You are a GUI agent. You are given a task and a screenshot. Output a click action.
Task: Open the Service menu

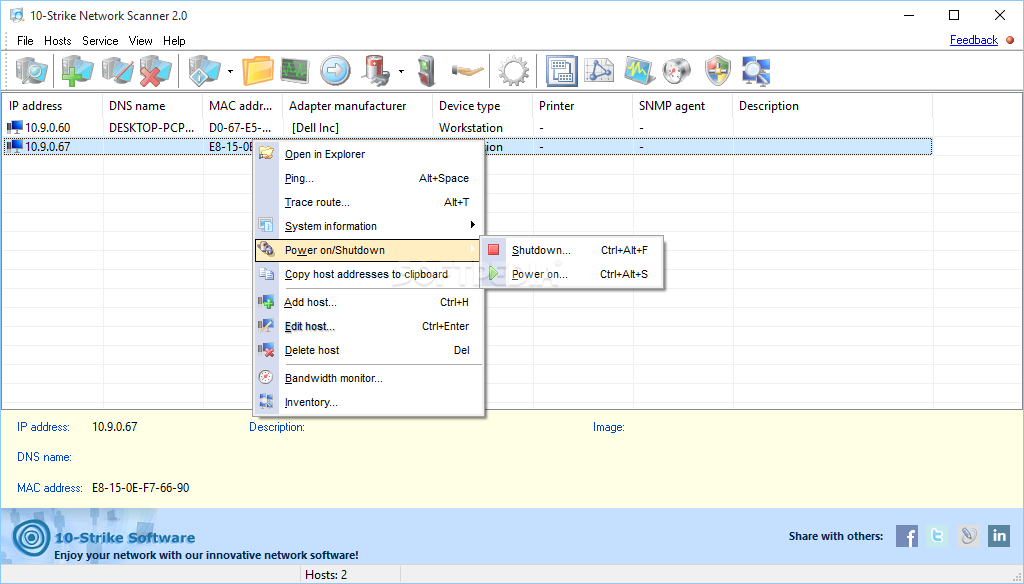pos(100,41)
